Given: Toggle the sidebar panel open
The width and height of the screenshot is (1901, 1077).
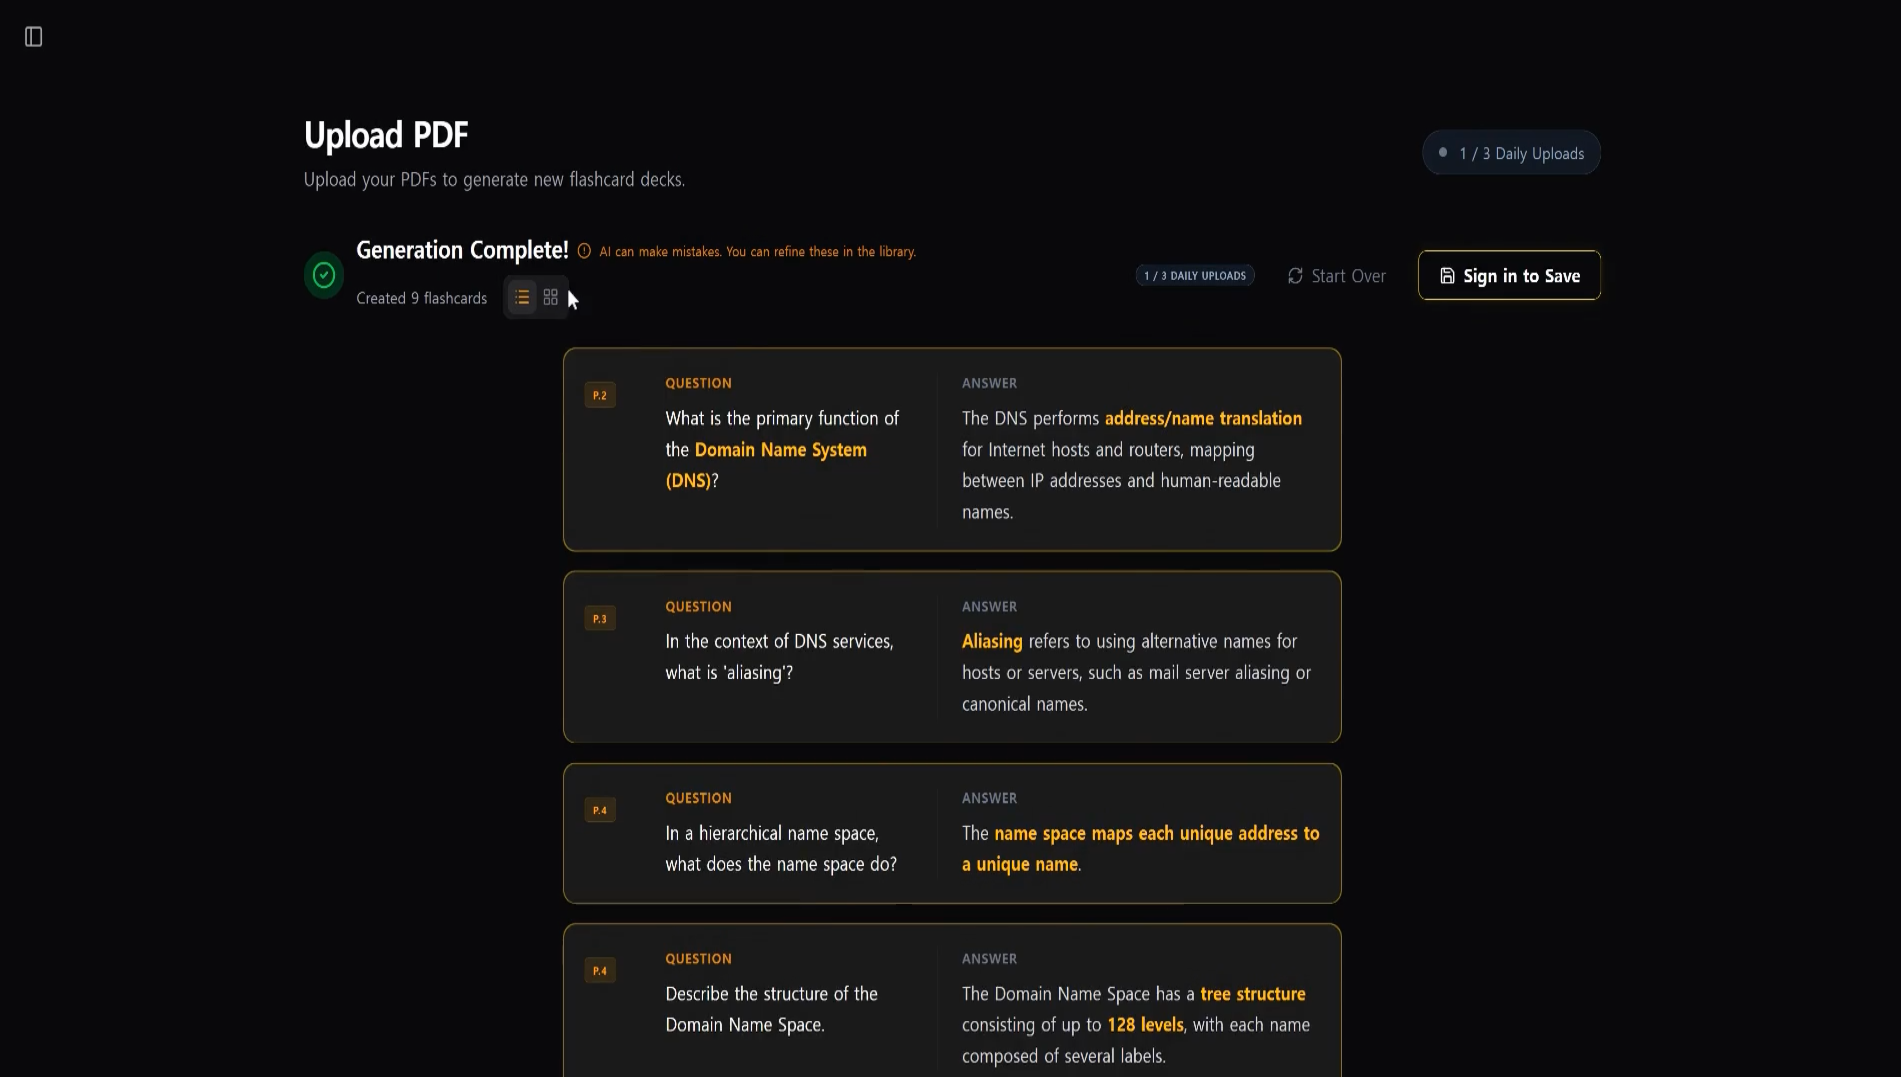Looking at the screenshot, I should point(33,36).
